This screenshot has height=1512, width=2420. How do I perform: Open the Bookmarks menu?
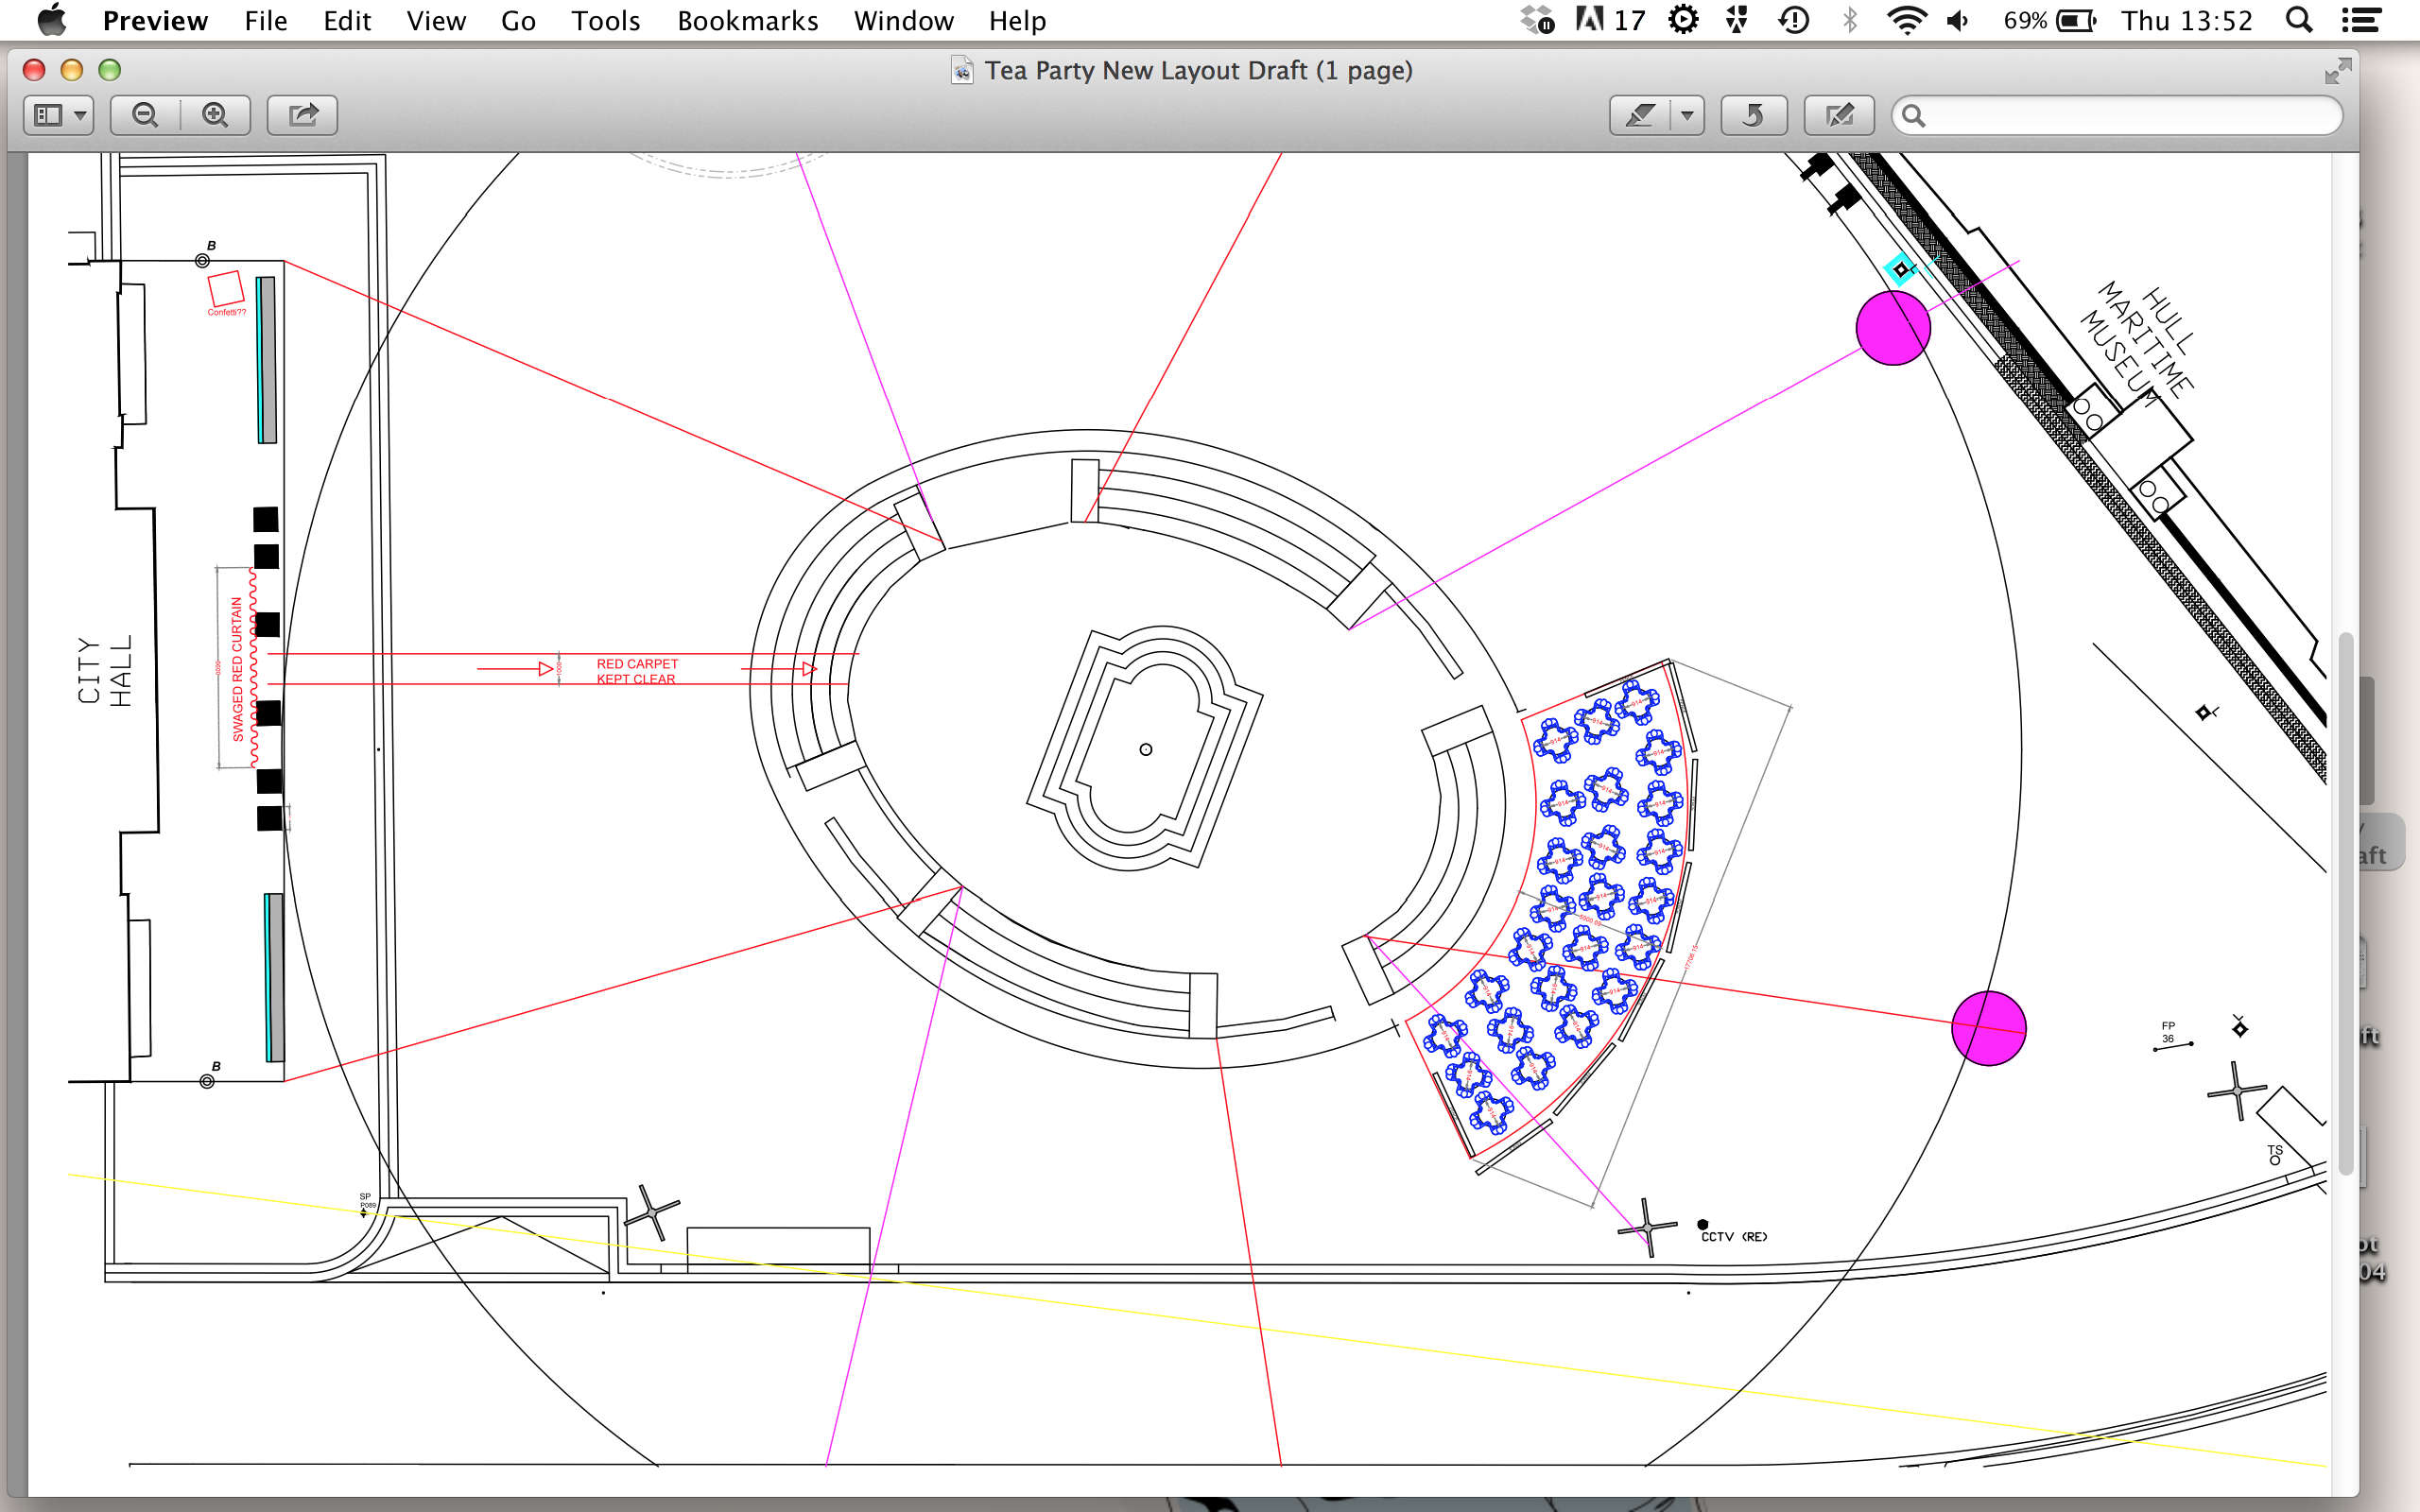(x=747, y=20)
